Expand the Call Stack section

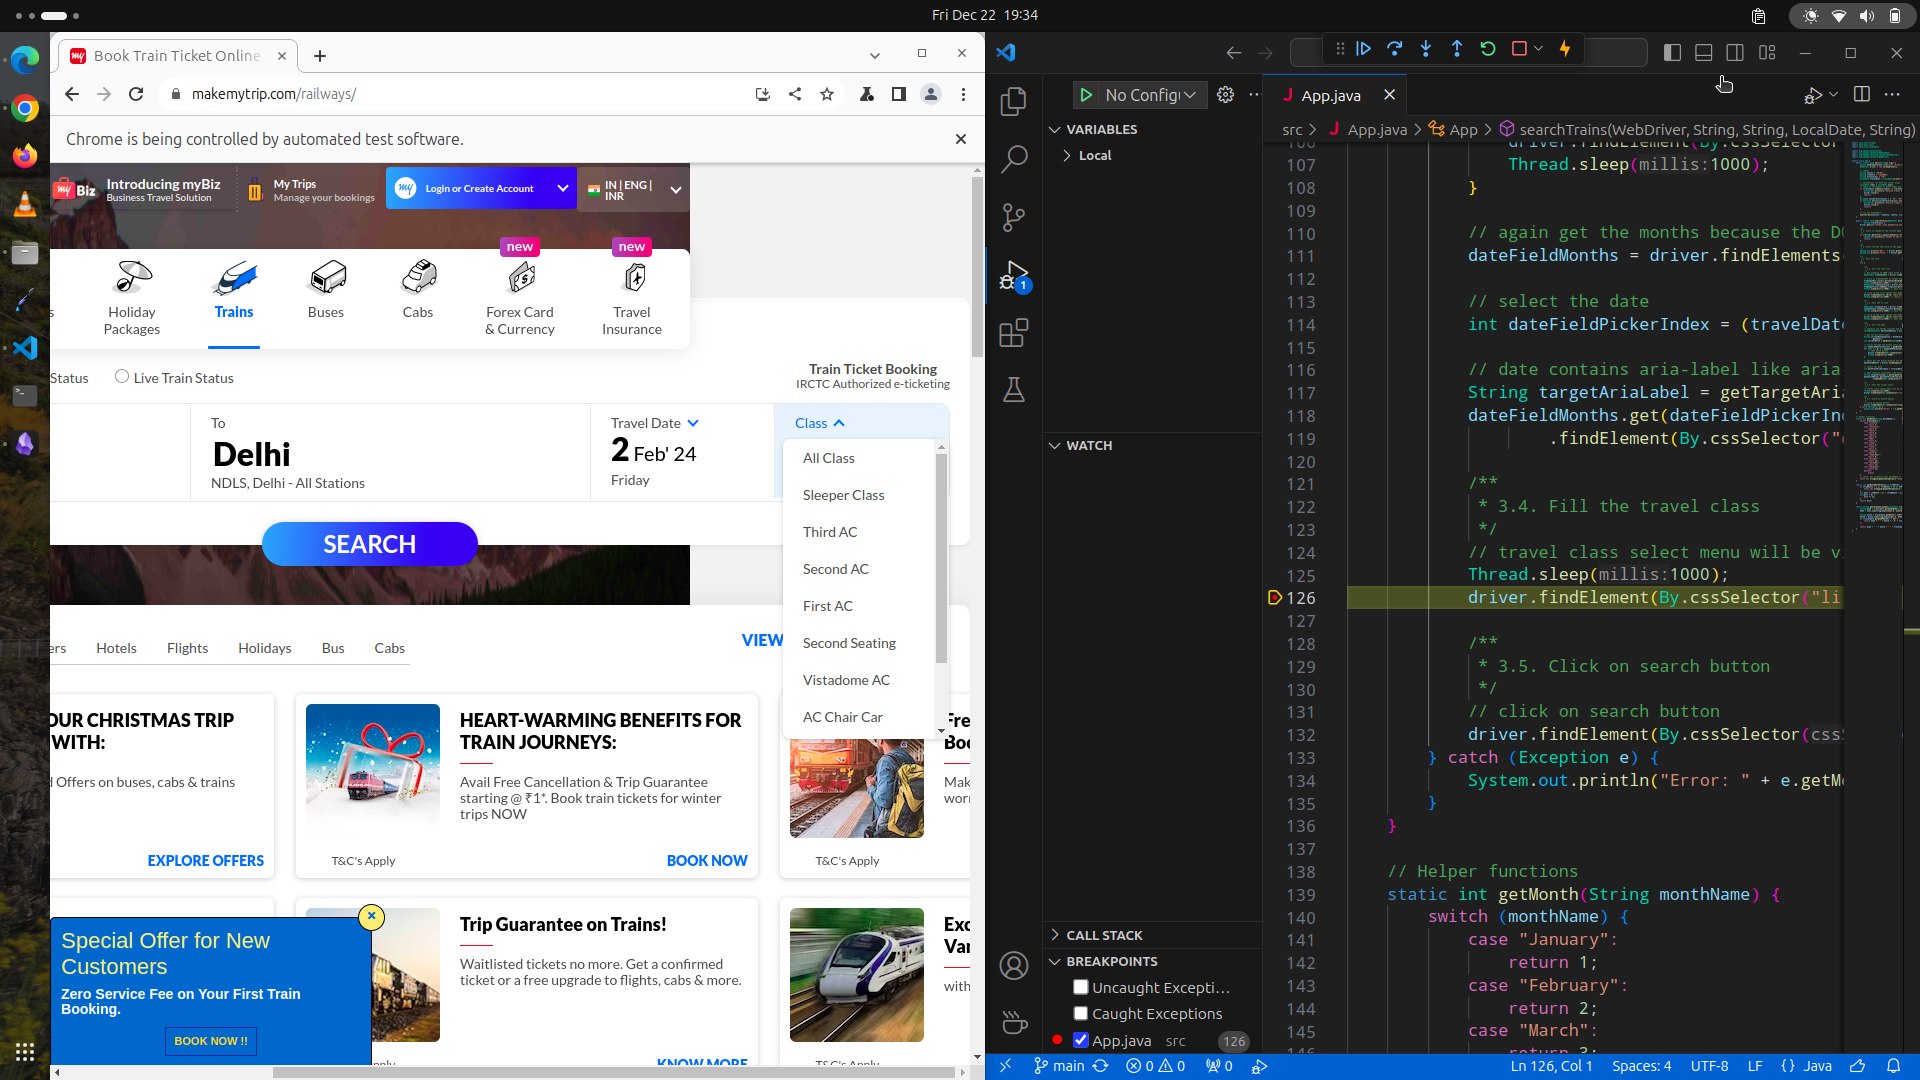1104,935
